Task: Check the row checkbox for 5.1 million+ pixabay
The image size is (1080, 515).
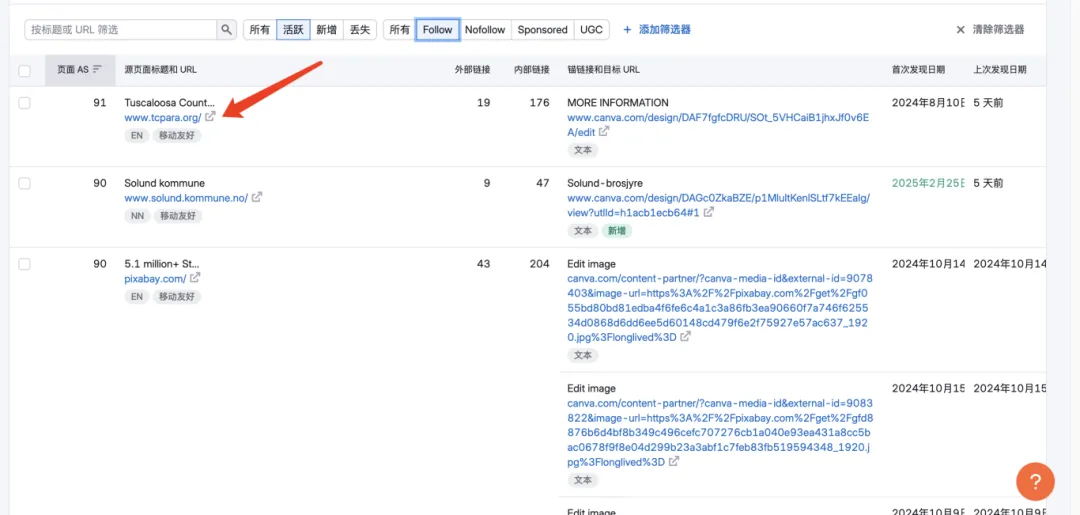Action: click(x=25, y=264)
